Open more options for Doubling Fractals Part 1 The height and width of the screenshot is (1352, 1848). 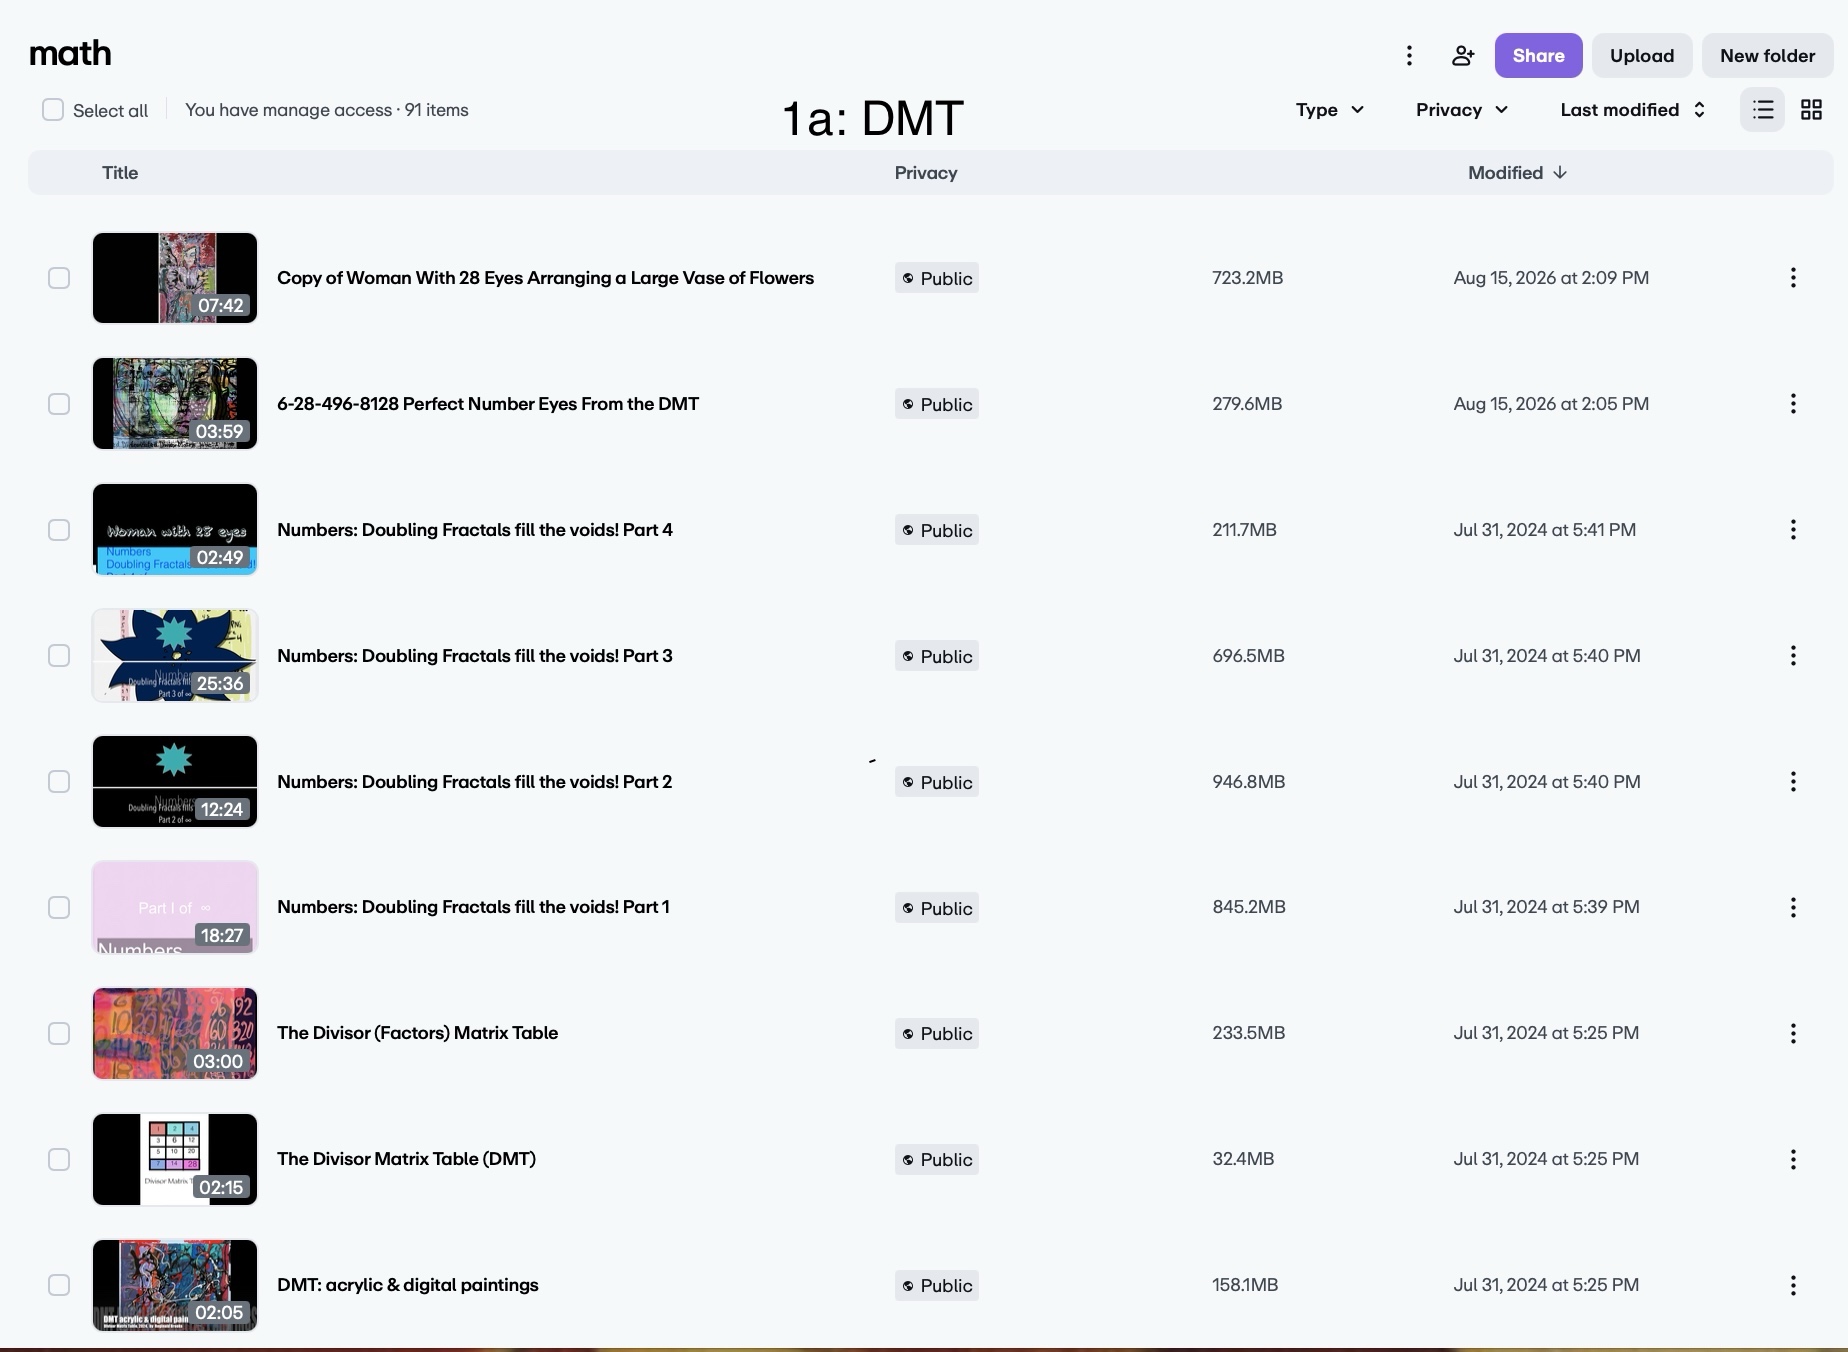click(x=1793, y=907)
